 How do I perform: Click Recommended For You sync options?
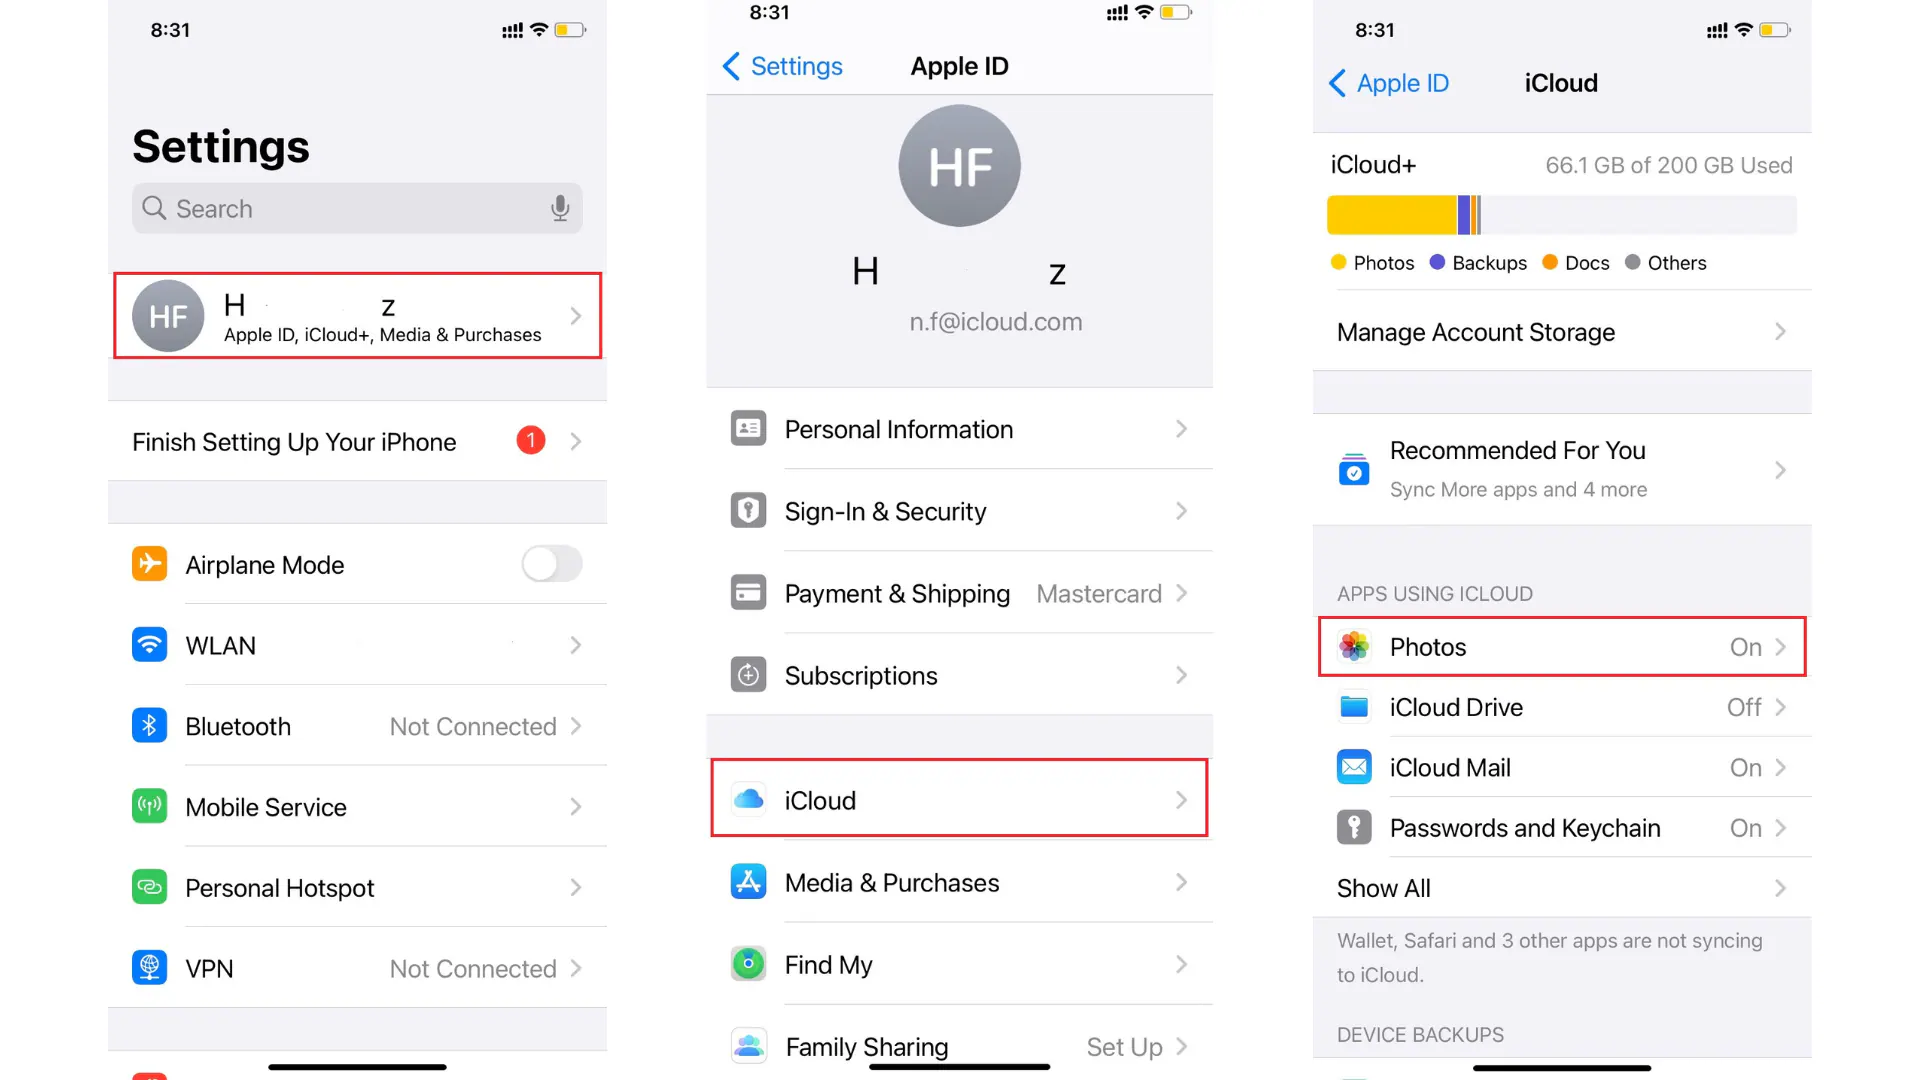point(1561,471)
